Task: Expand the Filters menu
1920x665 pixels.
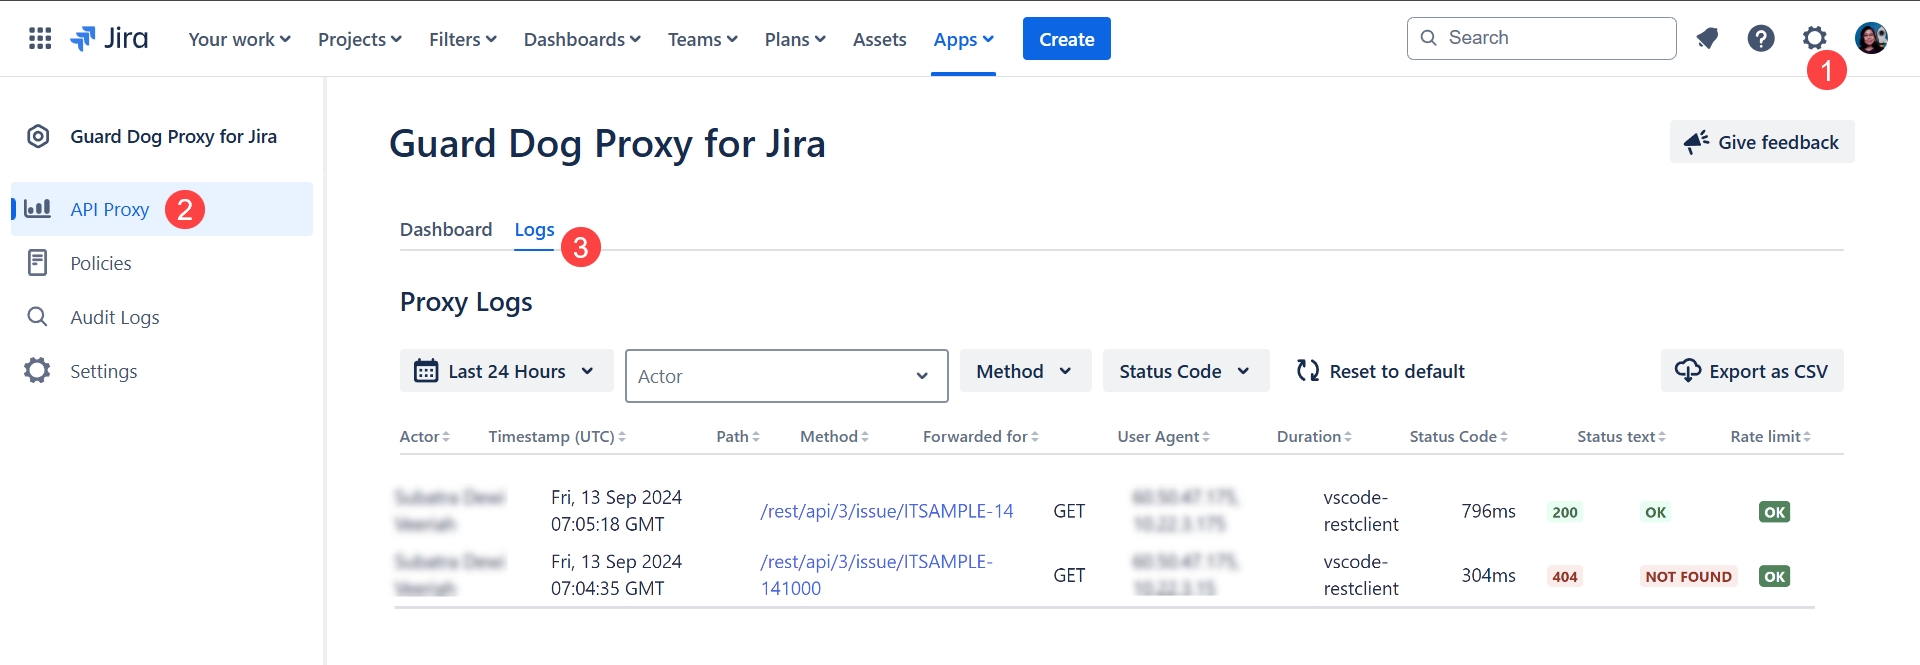Action: point(462,39)
